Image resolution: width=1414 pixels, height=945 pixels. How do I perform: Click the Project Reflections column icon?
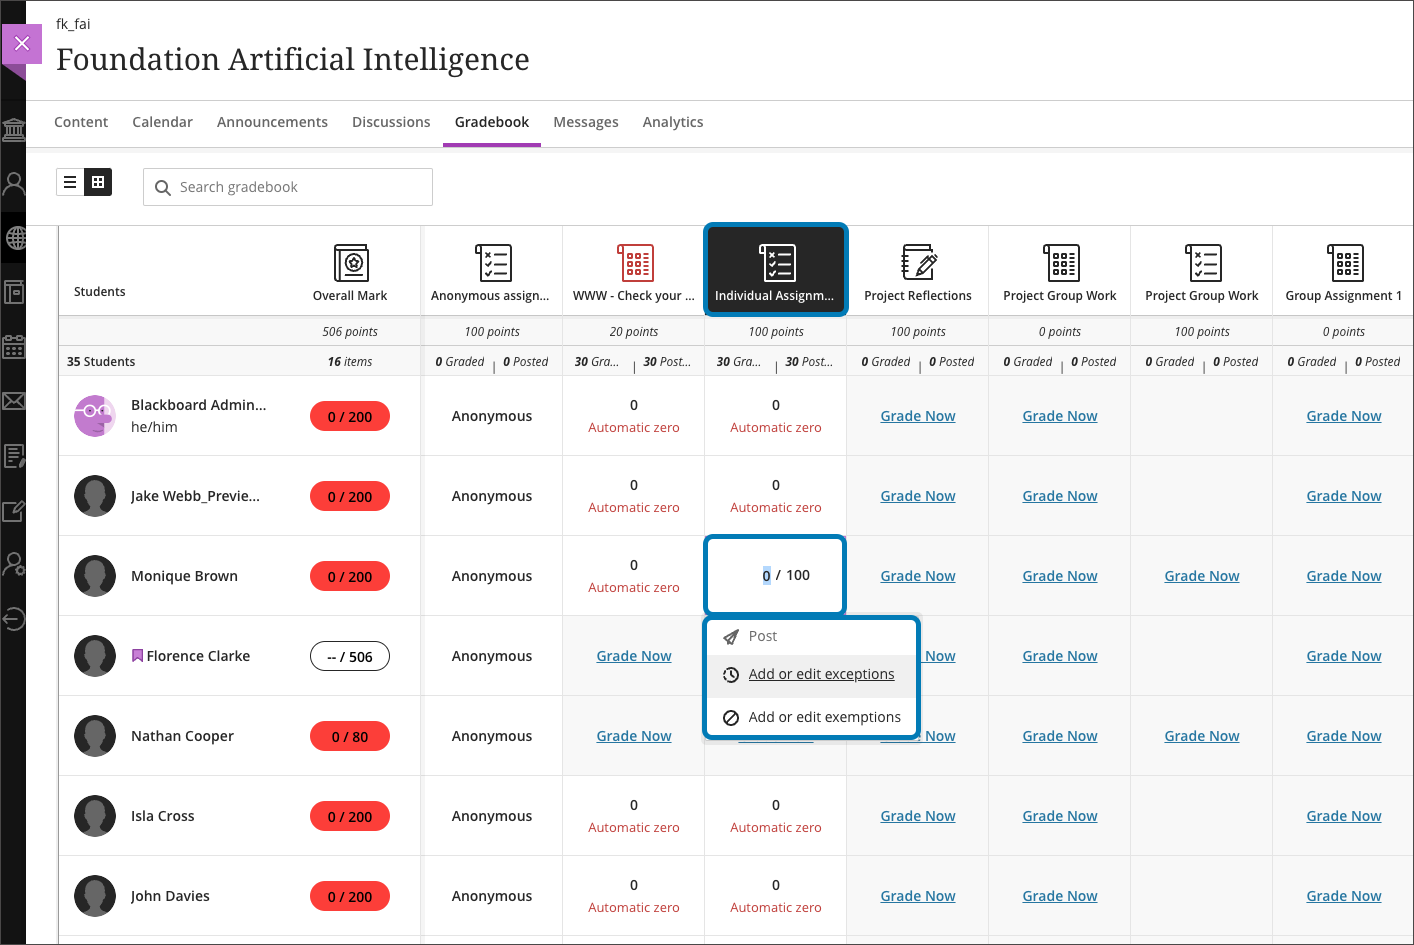(x=918, y=263)
